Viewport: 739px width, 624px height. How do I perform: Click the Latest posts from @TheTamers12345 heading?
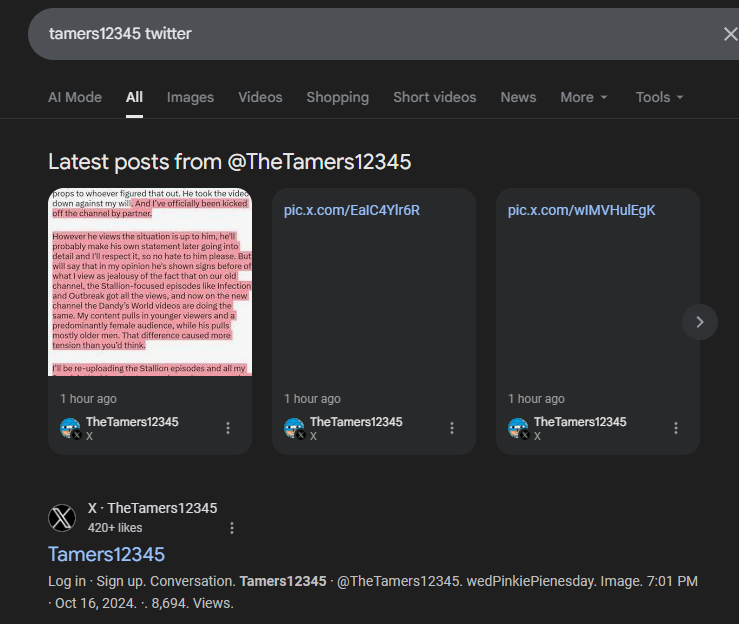pyautogui.click(x=230, y=162)
